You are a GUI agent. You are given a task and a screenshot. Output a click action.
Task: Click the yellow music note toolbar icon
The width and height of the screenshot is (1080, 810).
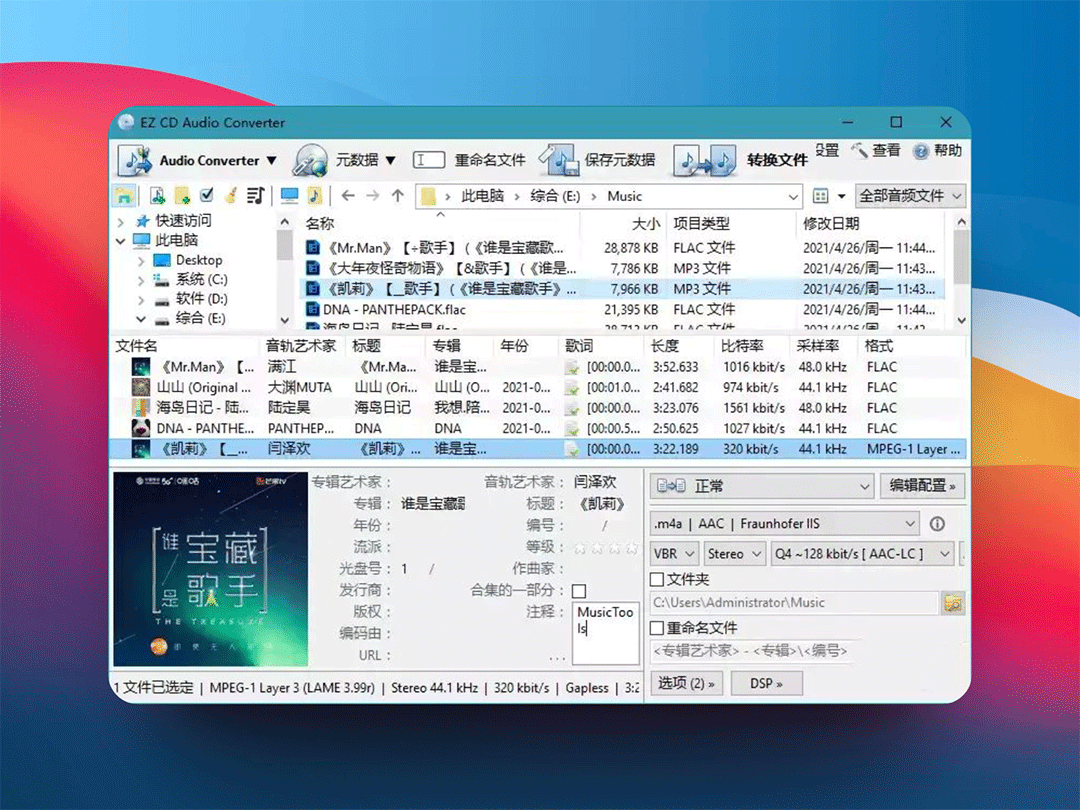coord(314,196)
